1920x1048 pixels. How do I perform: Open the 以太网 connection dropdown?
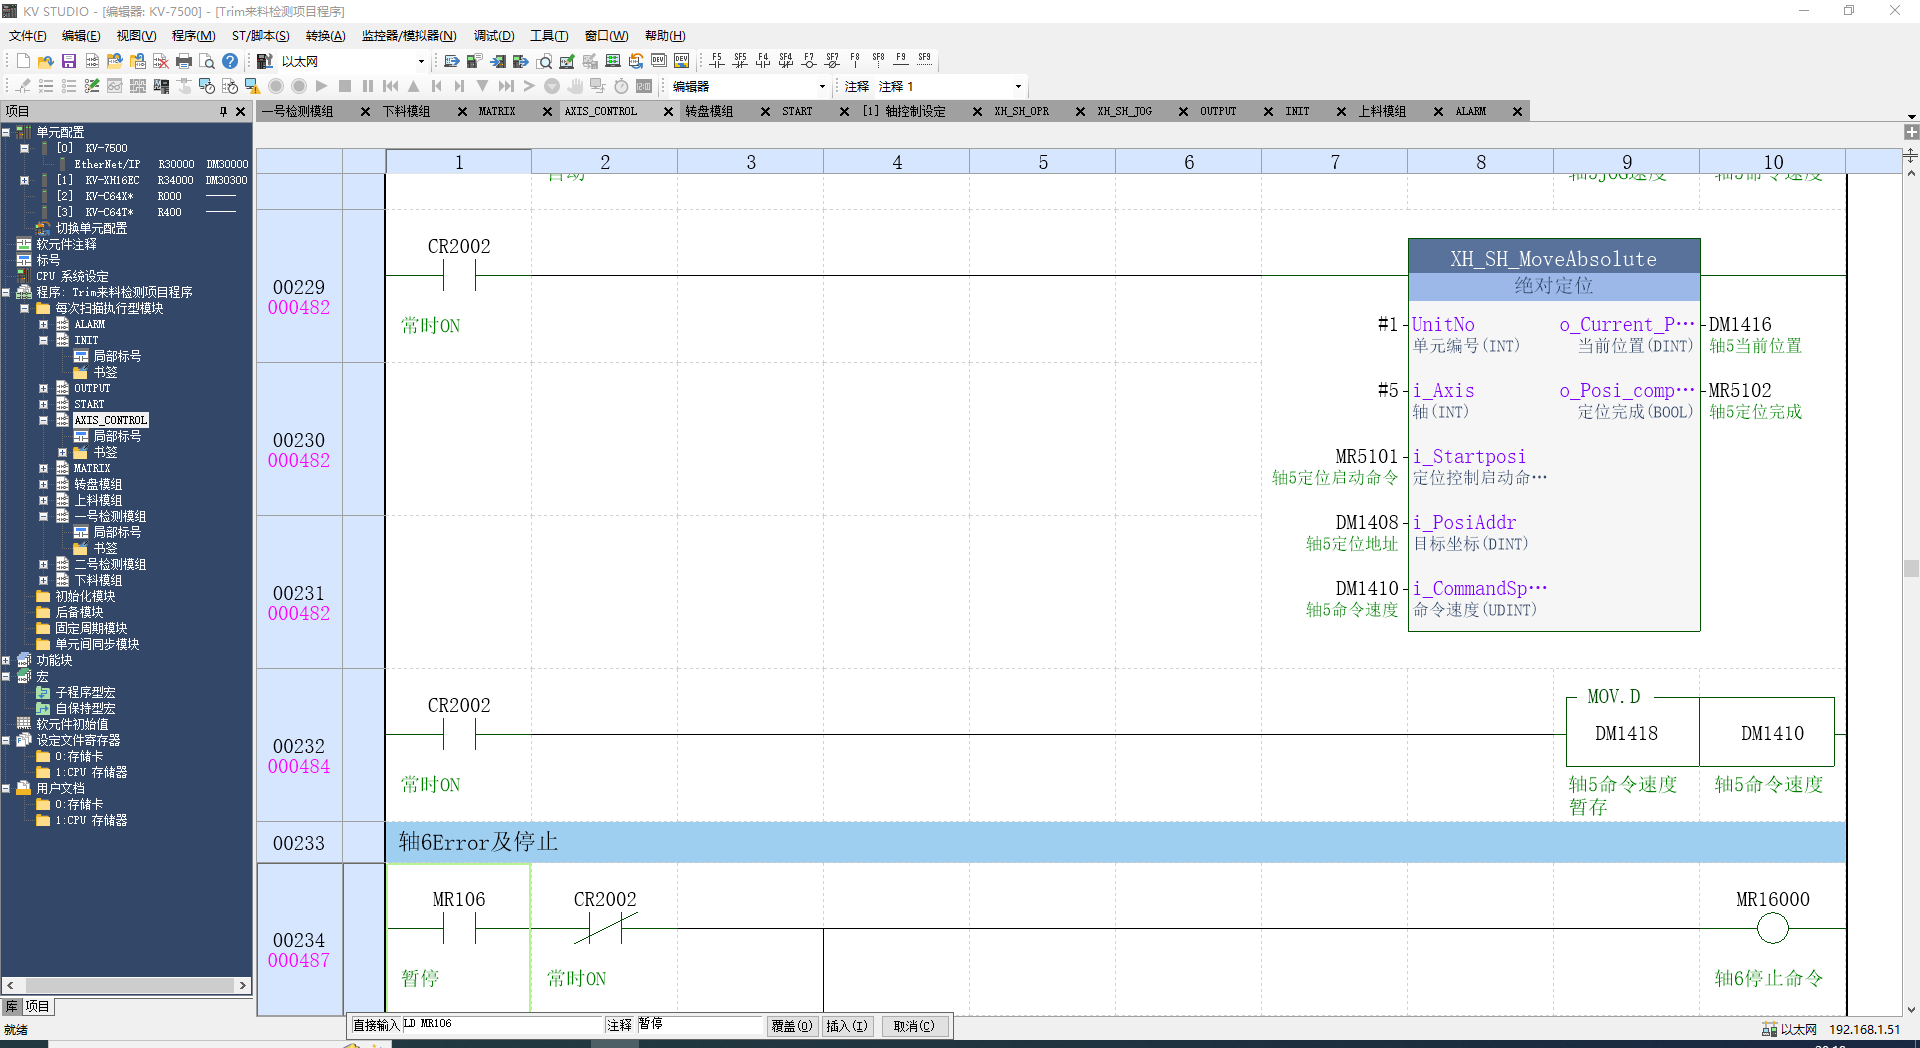pyautogui.click(x=421, y=61)
